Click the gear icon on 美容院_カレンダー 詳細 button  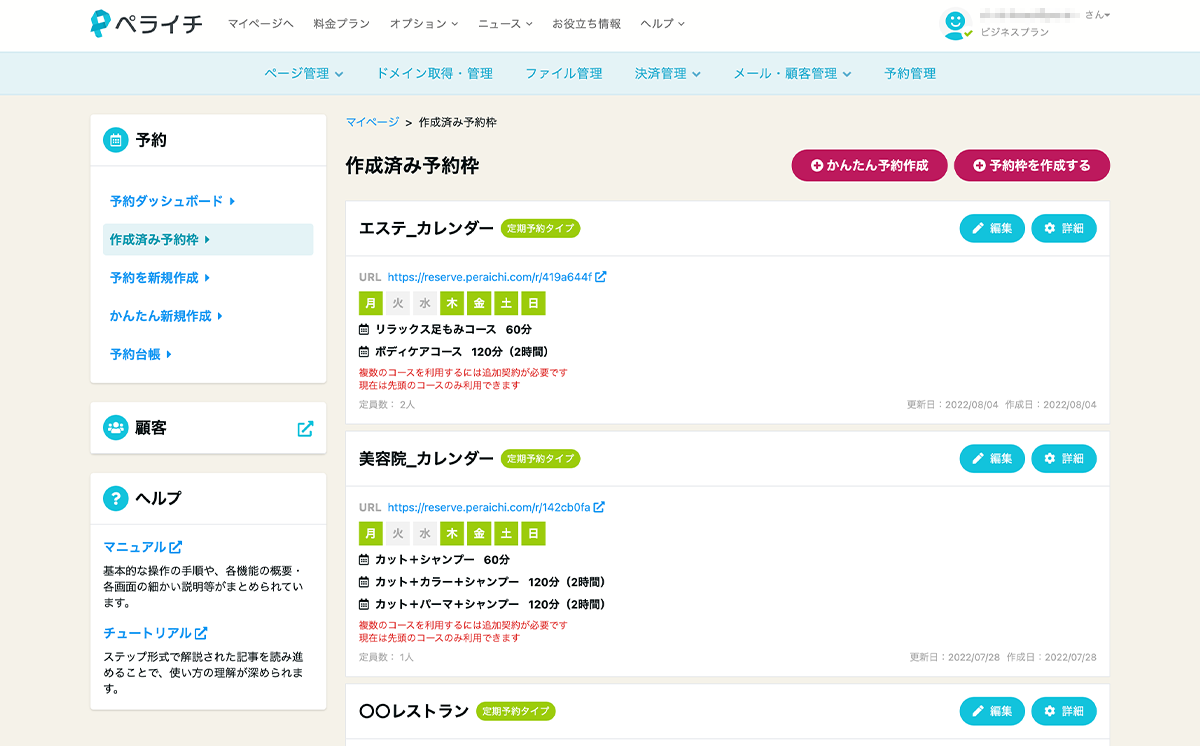(x=1049, y=458)
